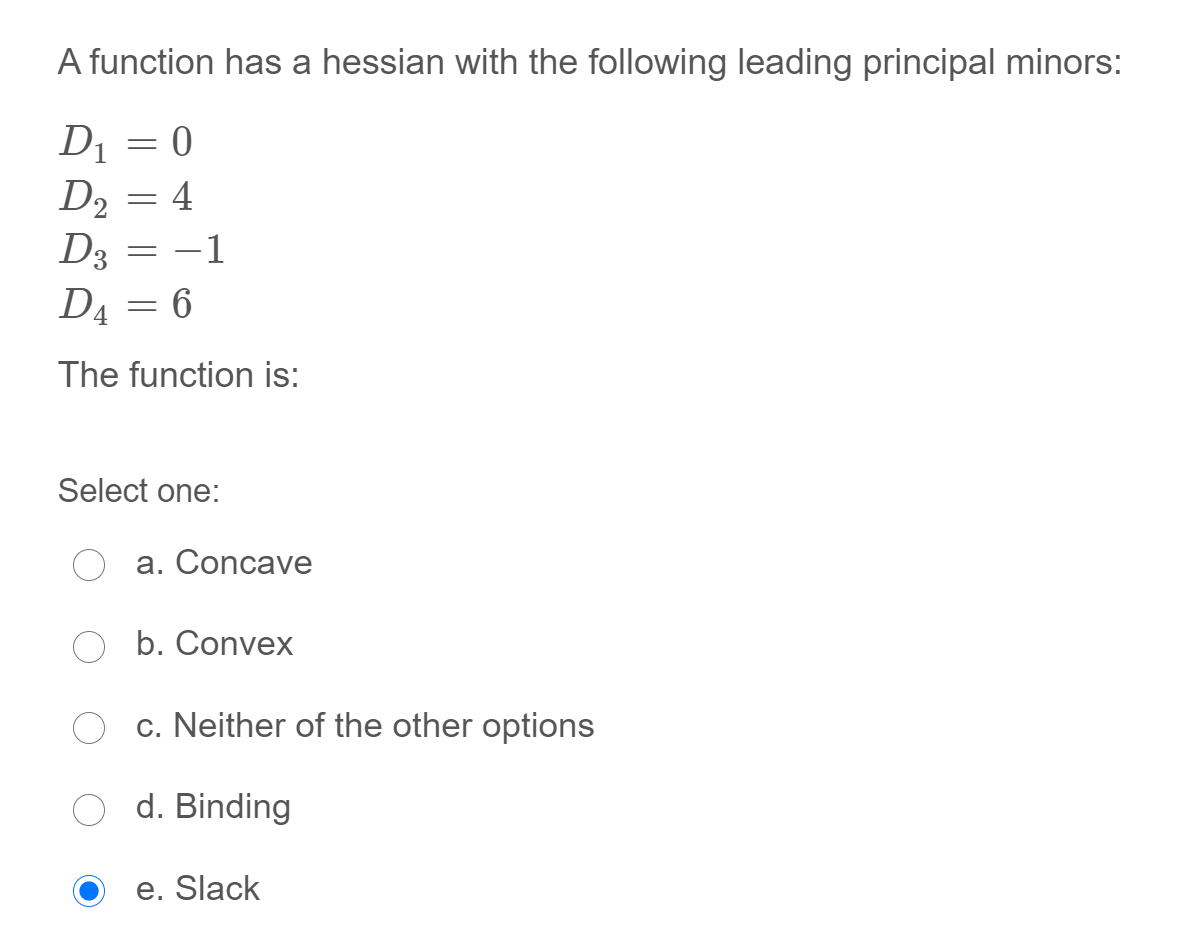Select option c. Neither of the other options
Image resolution: width=1188 pixels, height=946 pixels.
click(x=89, y=728)
